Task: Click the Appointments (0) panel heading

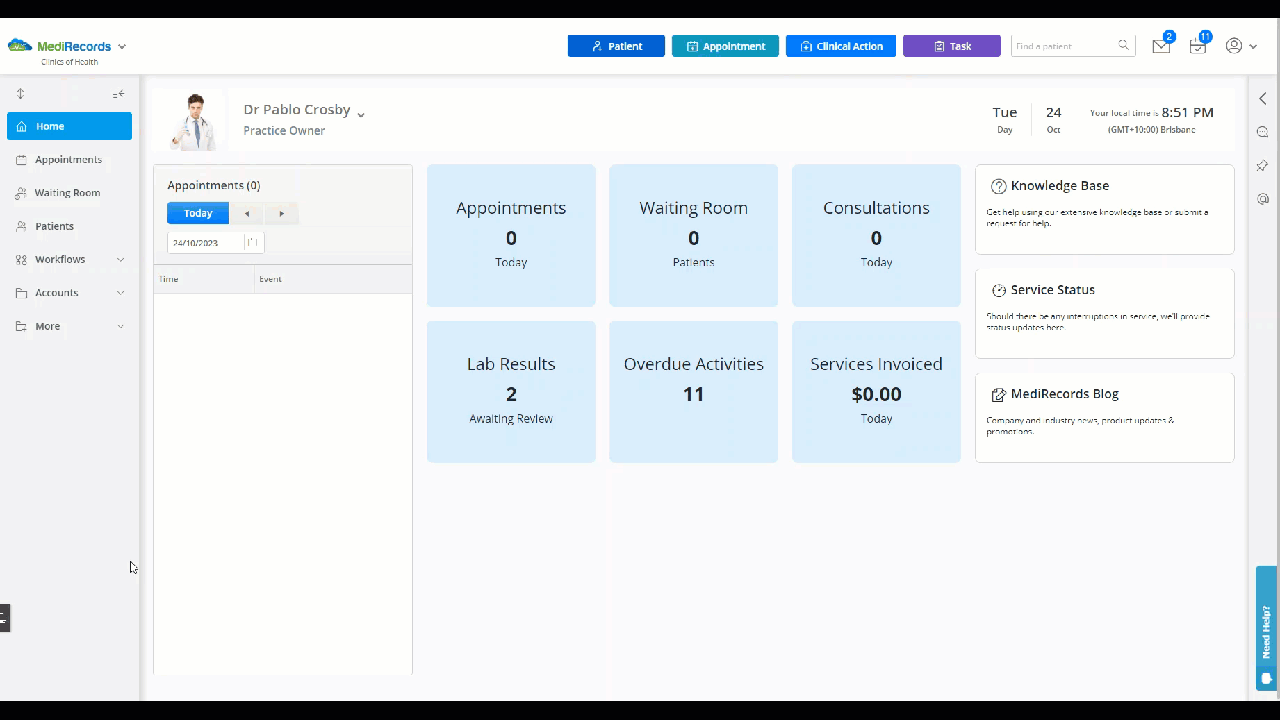Action: tap(214, 185)
